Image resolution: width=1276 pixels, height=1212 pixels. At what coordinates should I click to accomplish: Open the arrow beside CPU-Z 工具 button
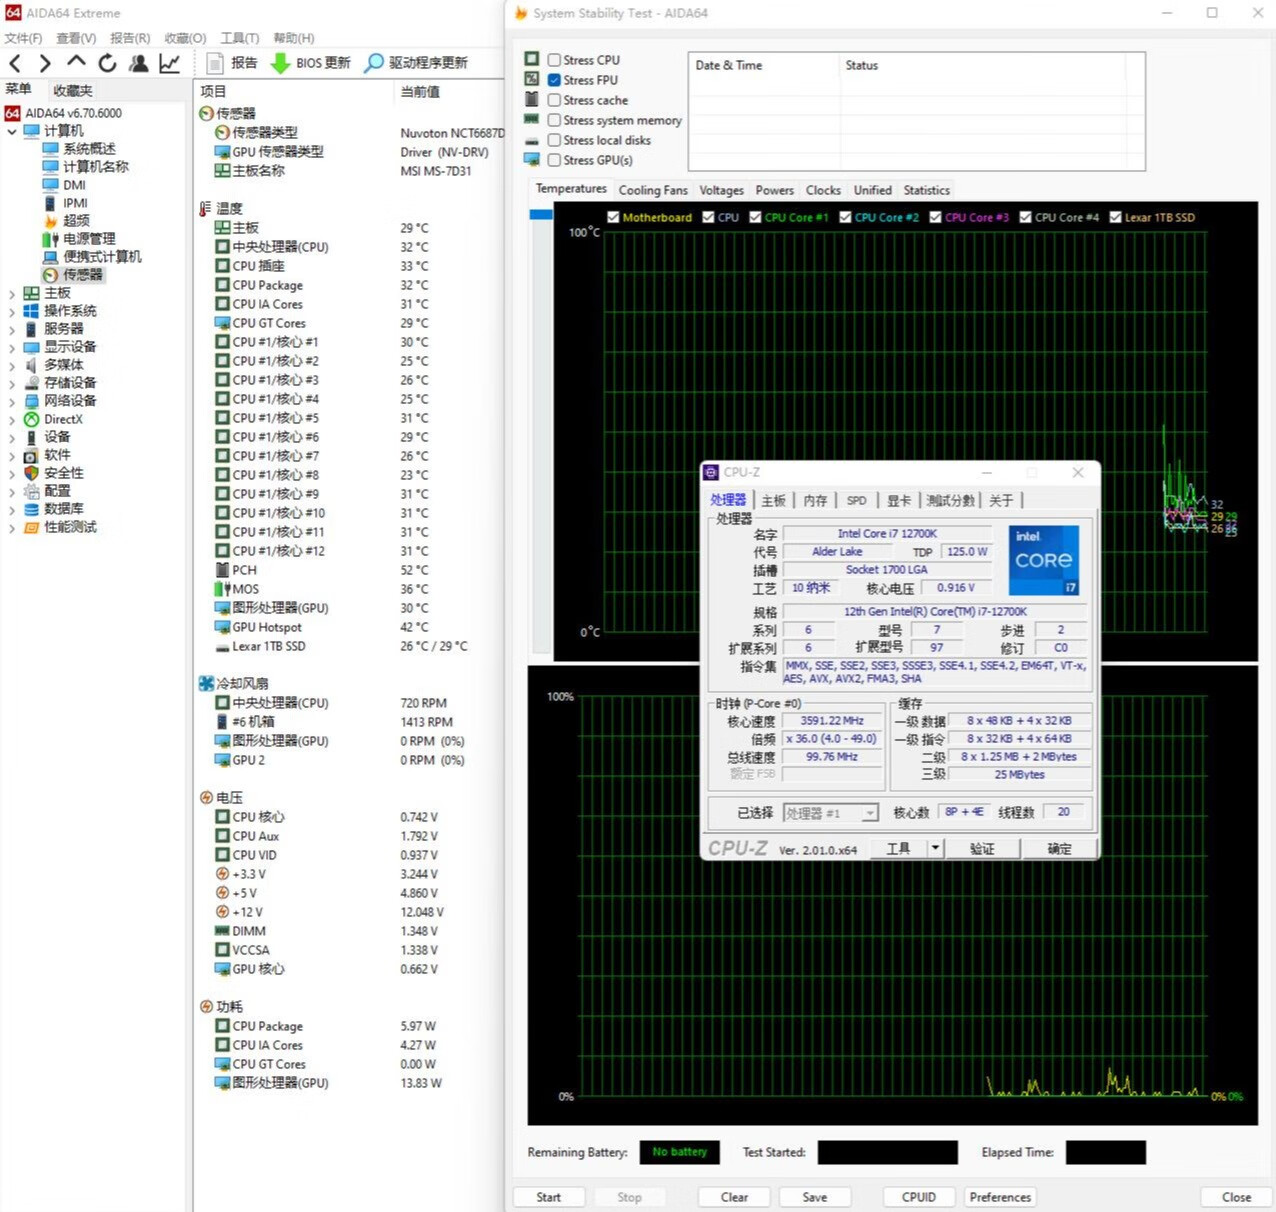[x=935, y=848]
